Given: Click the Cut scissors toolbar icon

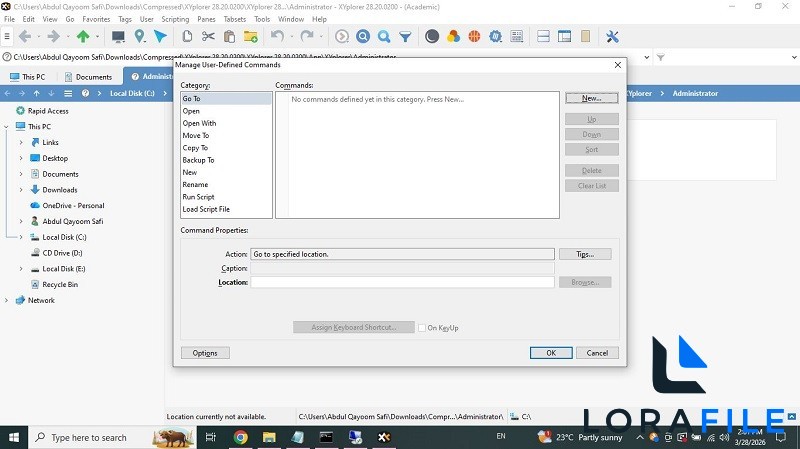Looking at the screenshot, I should [208, 36].
